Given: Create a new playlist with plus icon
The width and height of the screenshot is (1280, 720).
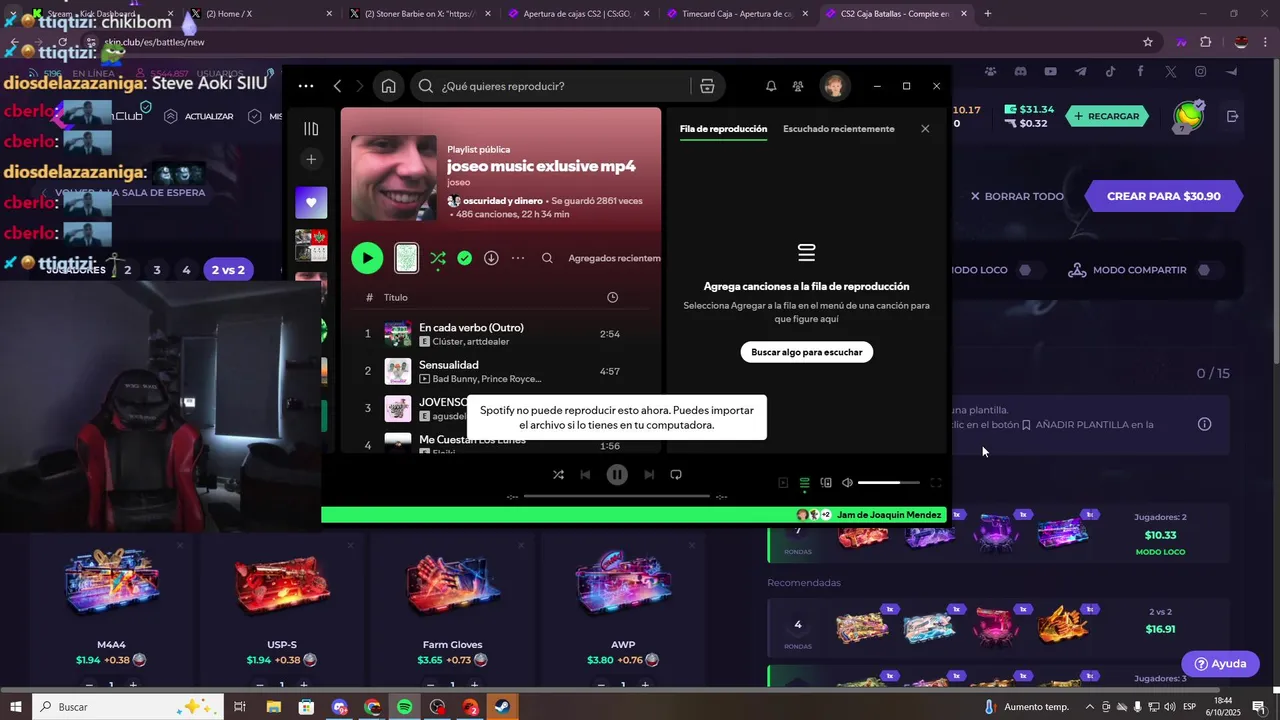Looking at the screenshot, I should [x=311, y=159].
